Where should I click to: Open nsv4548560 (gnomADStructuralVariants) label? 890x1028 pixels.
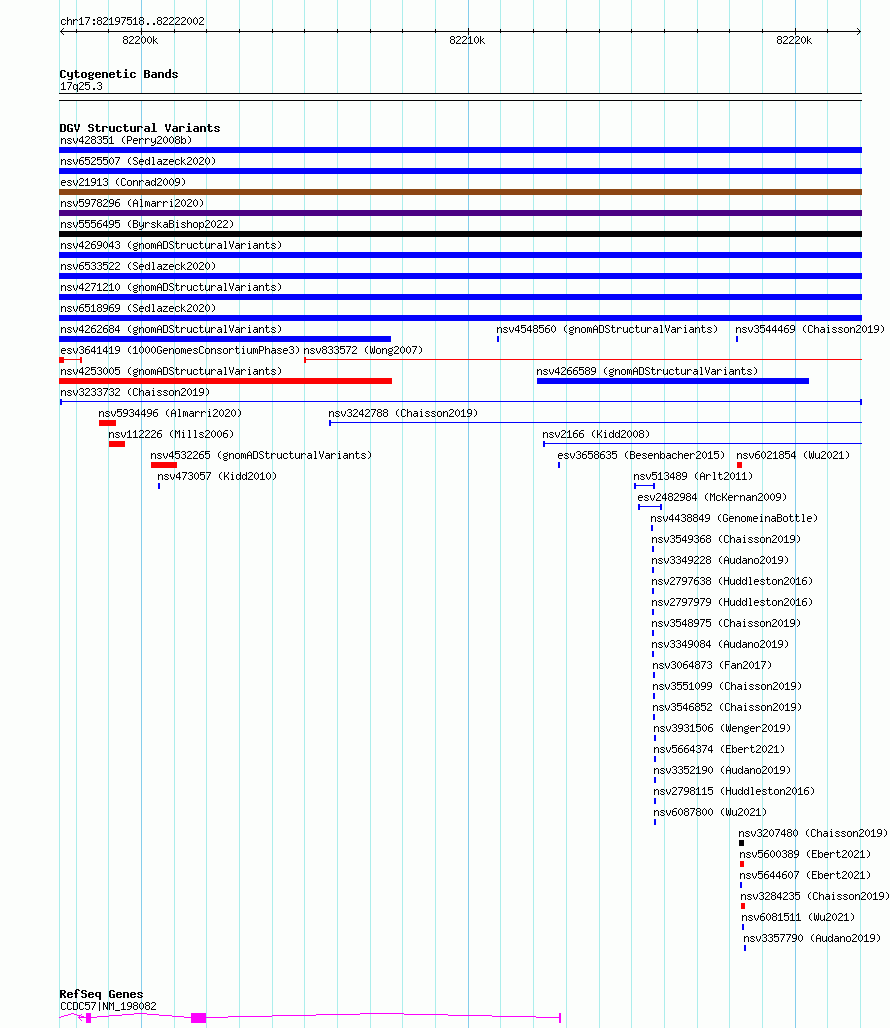click(x=607, y=329)
